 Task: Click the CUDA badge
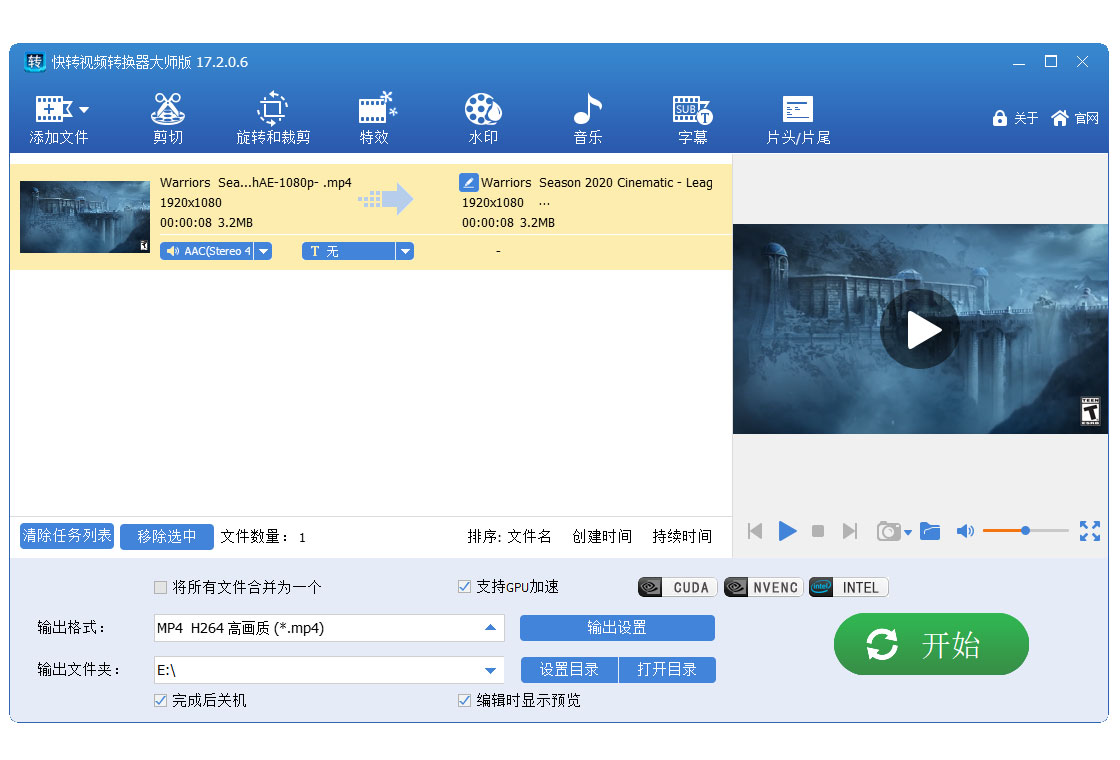tap(677, 587)
